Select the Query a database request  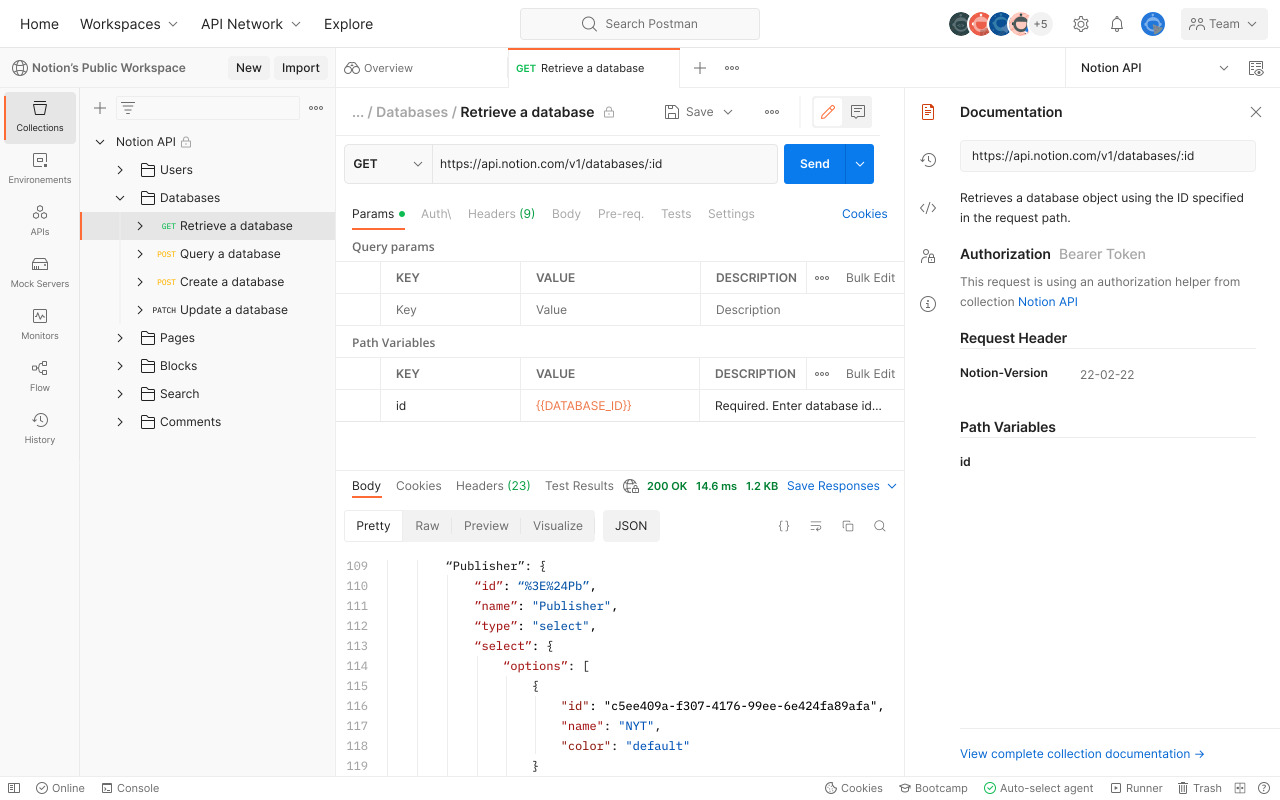click(208, 254)
